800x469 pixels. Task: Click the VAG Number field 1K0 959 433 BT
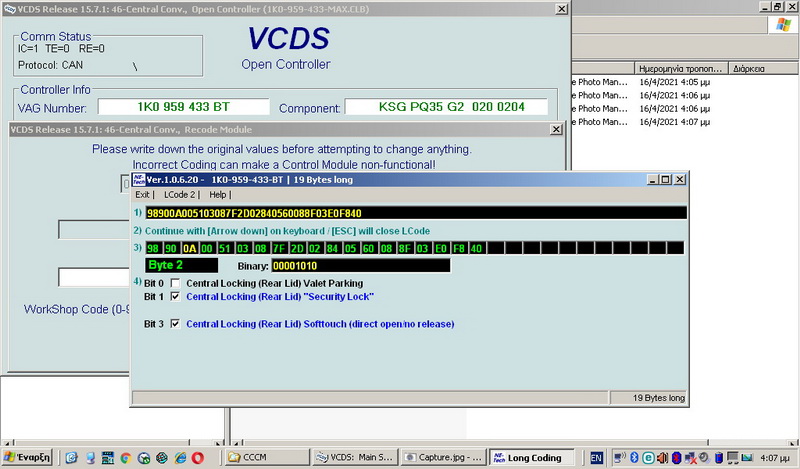pyautogui.click(x=183, y=107)
